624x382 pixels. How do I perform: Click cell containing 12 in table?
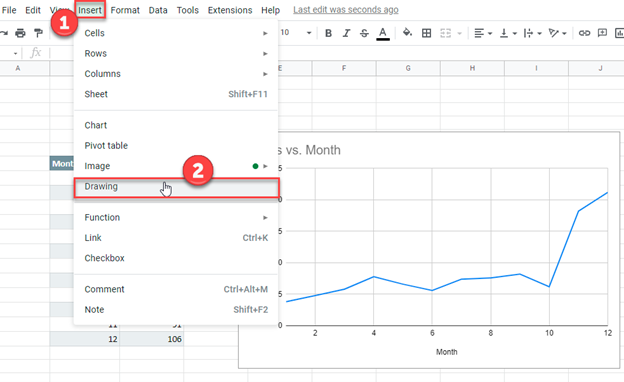pos(85,339)
